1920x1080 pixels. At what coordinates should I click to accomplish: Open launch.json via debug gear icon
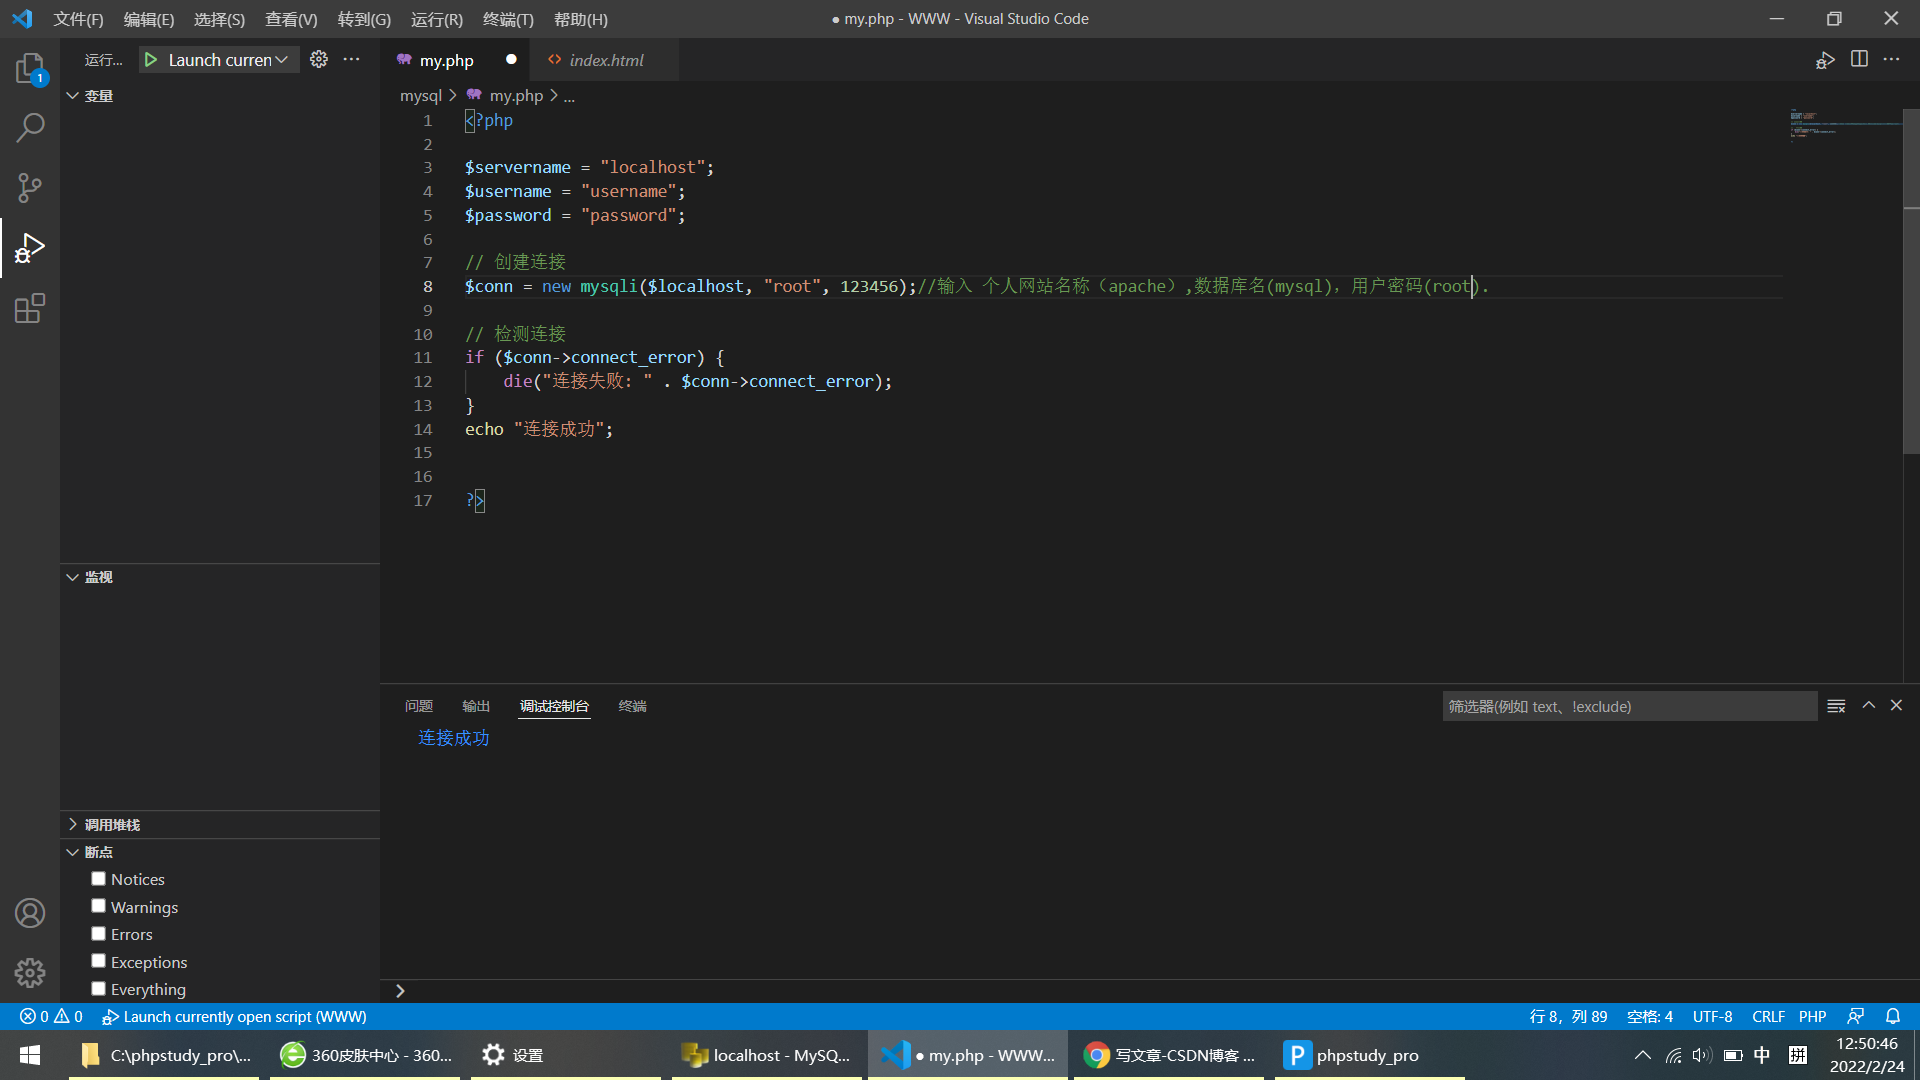tap(319, 60)
